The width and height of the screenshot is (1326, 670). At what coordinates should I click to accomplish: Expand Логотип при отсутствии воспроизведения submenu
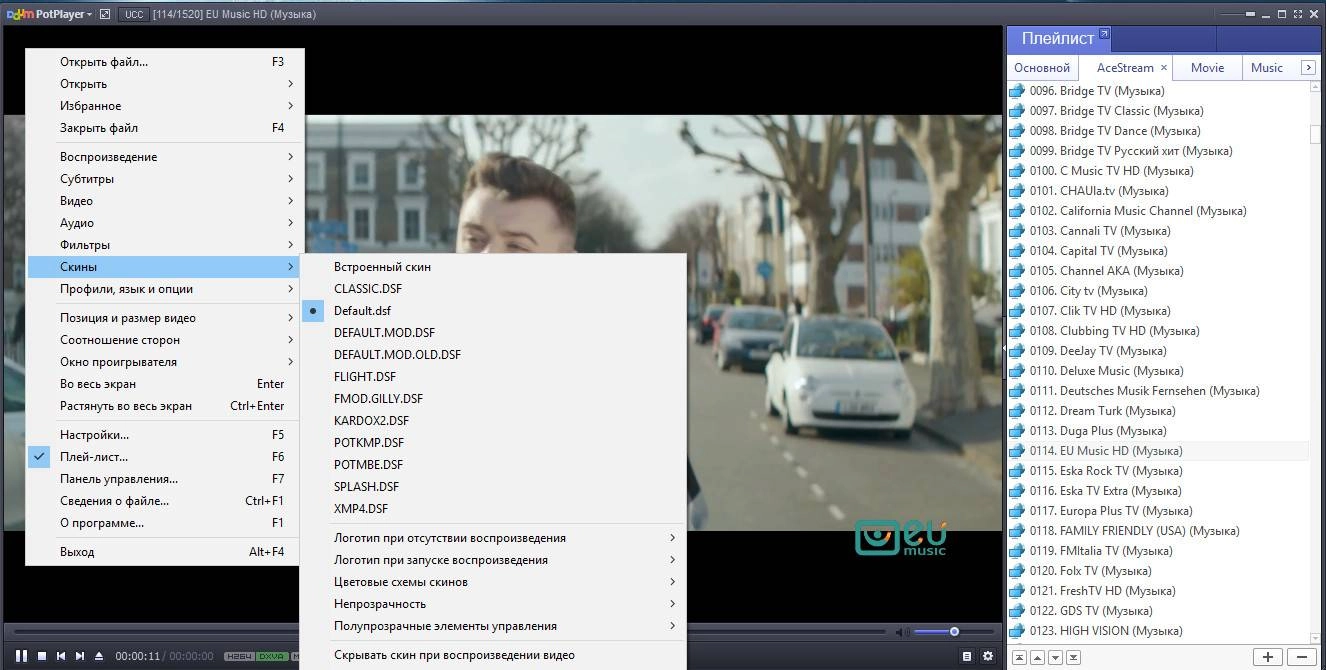(x=494, y=538)
